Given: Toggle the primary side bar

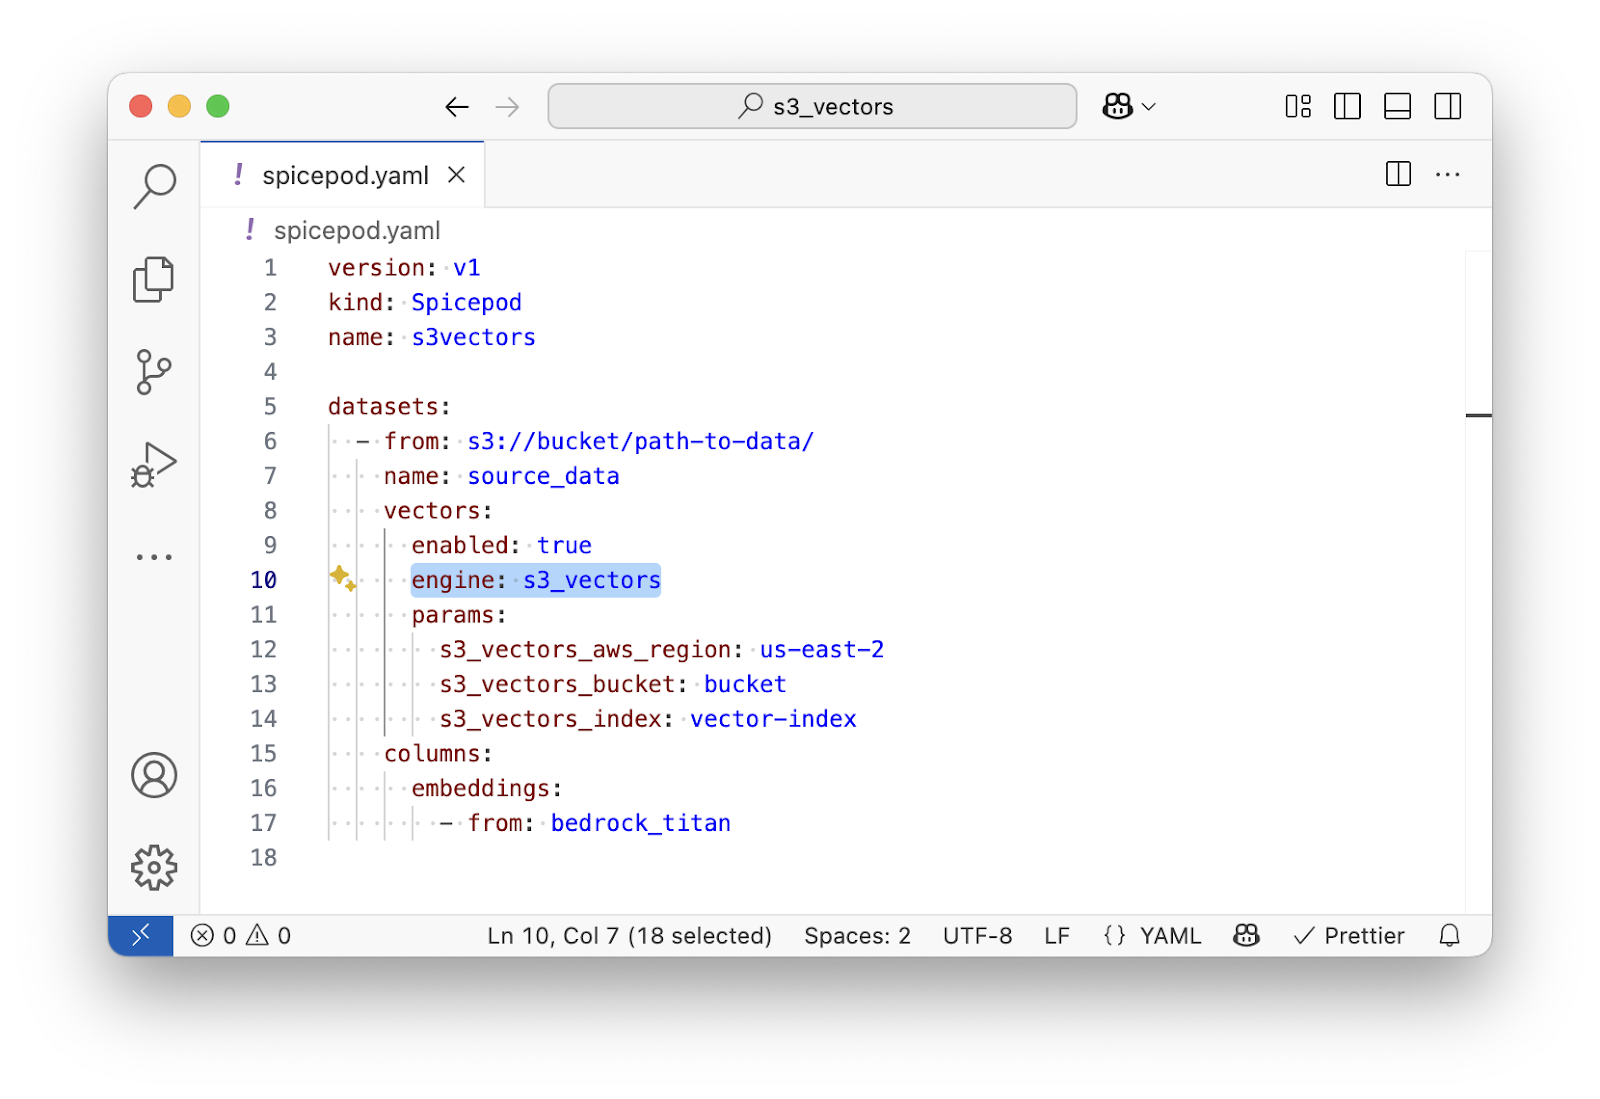Looking at the screenshot, I should click(1347, 106).
